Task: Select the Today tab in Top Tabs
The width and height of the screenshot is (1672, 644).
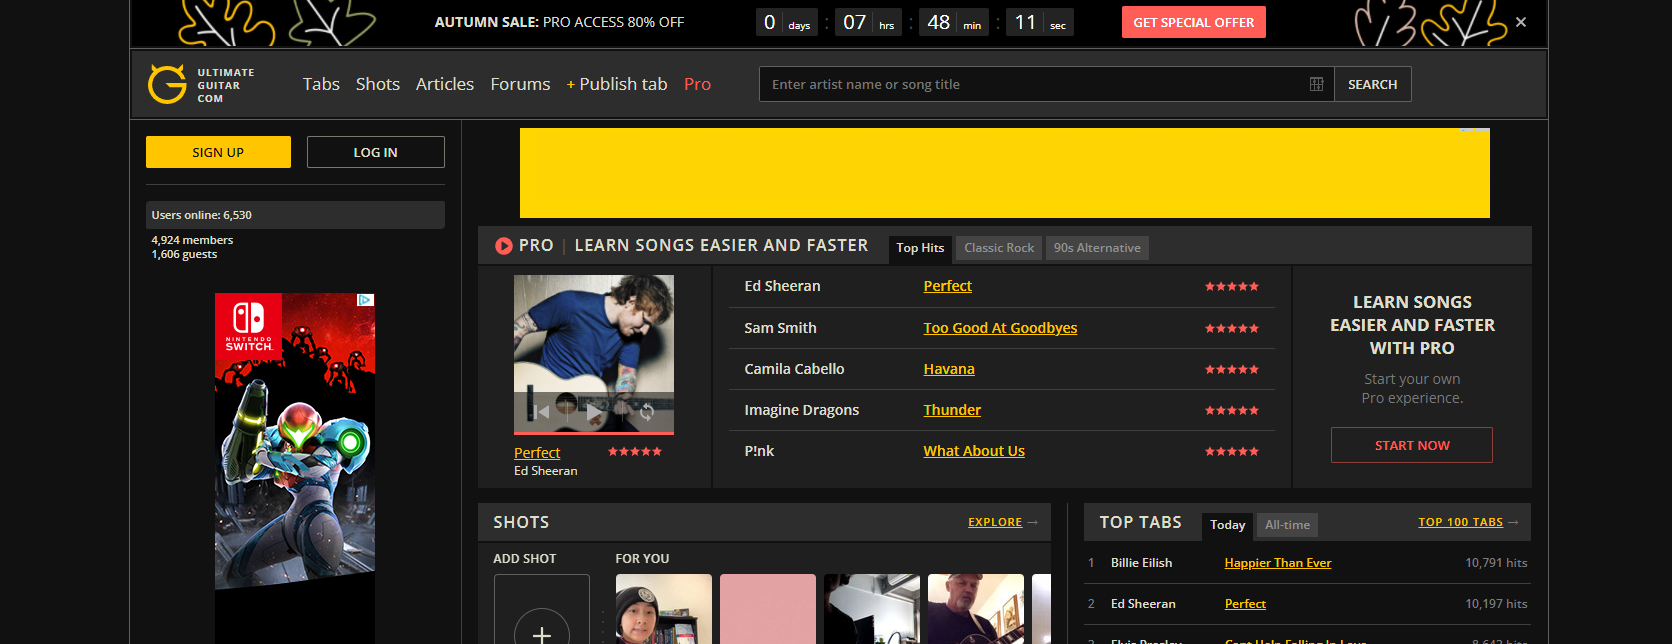Action: pyautogui.click(x=1228, y=525)
